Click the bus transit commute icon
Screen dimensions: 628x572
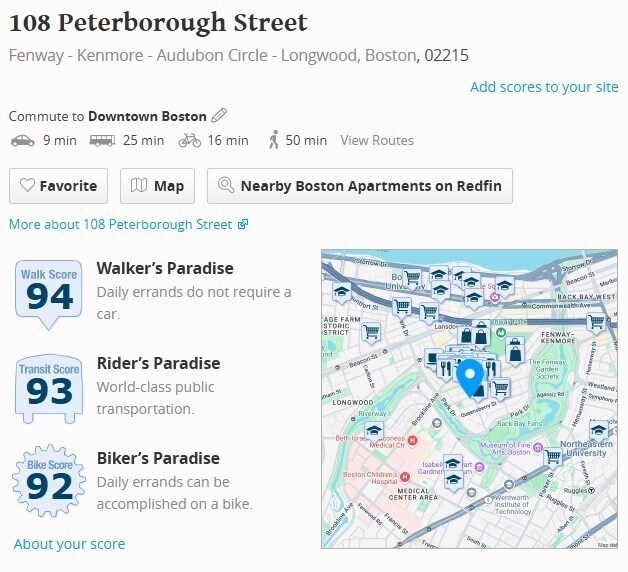pyautogui.click(x=102, y=141)
